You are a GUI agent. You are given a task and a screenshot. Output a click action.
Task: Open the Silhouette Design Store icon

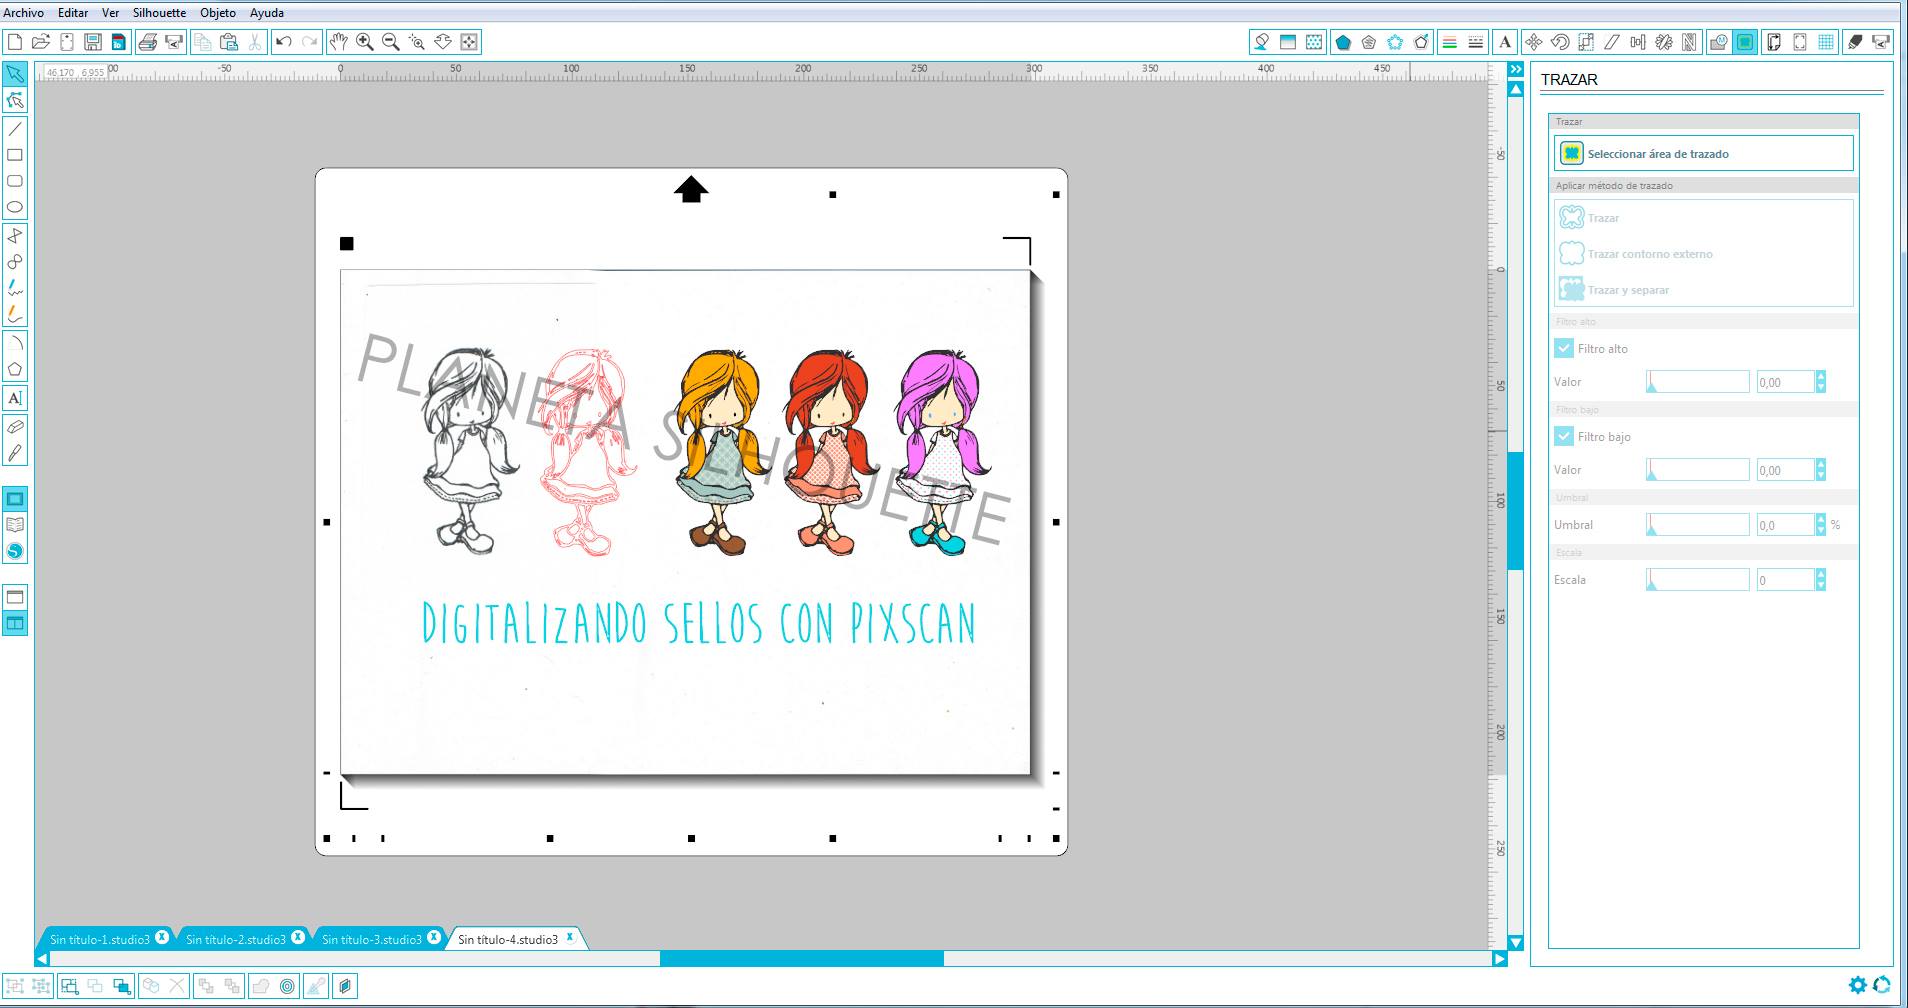coord(15,551)
